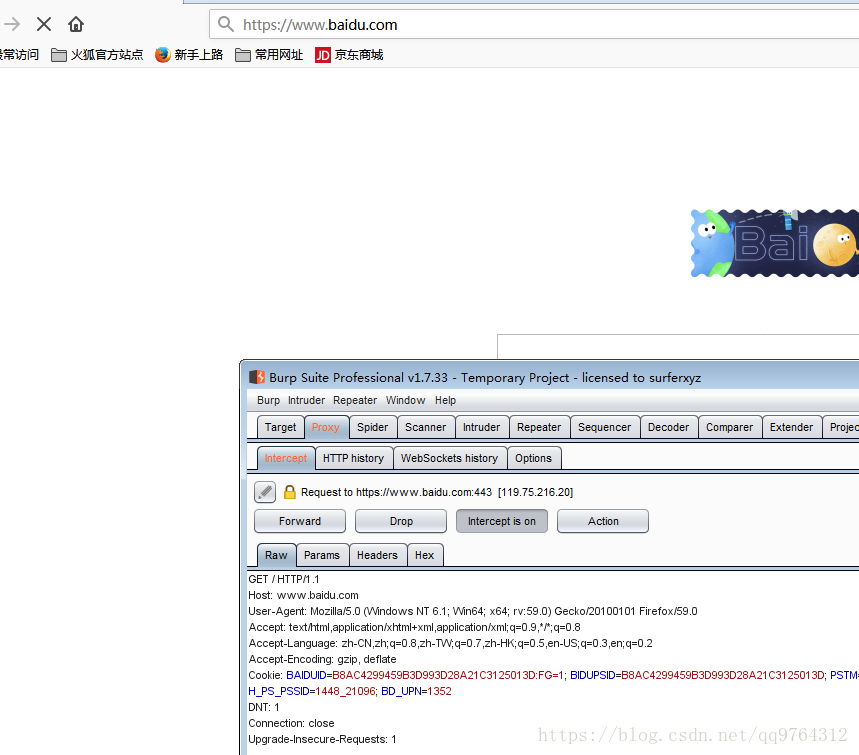Select the Intercept sub-tab

(286, 459)
